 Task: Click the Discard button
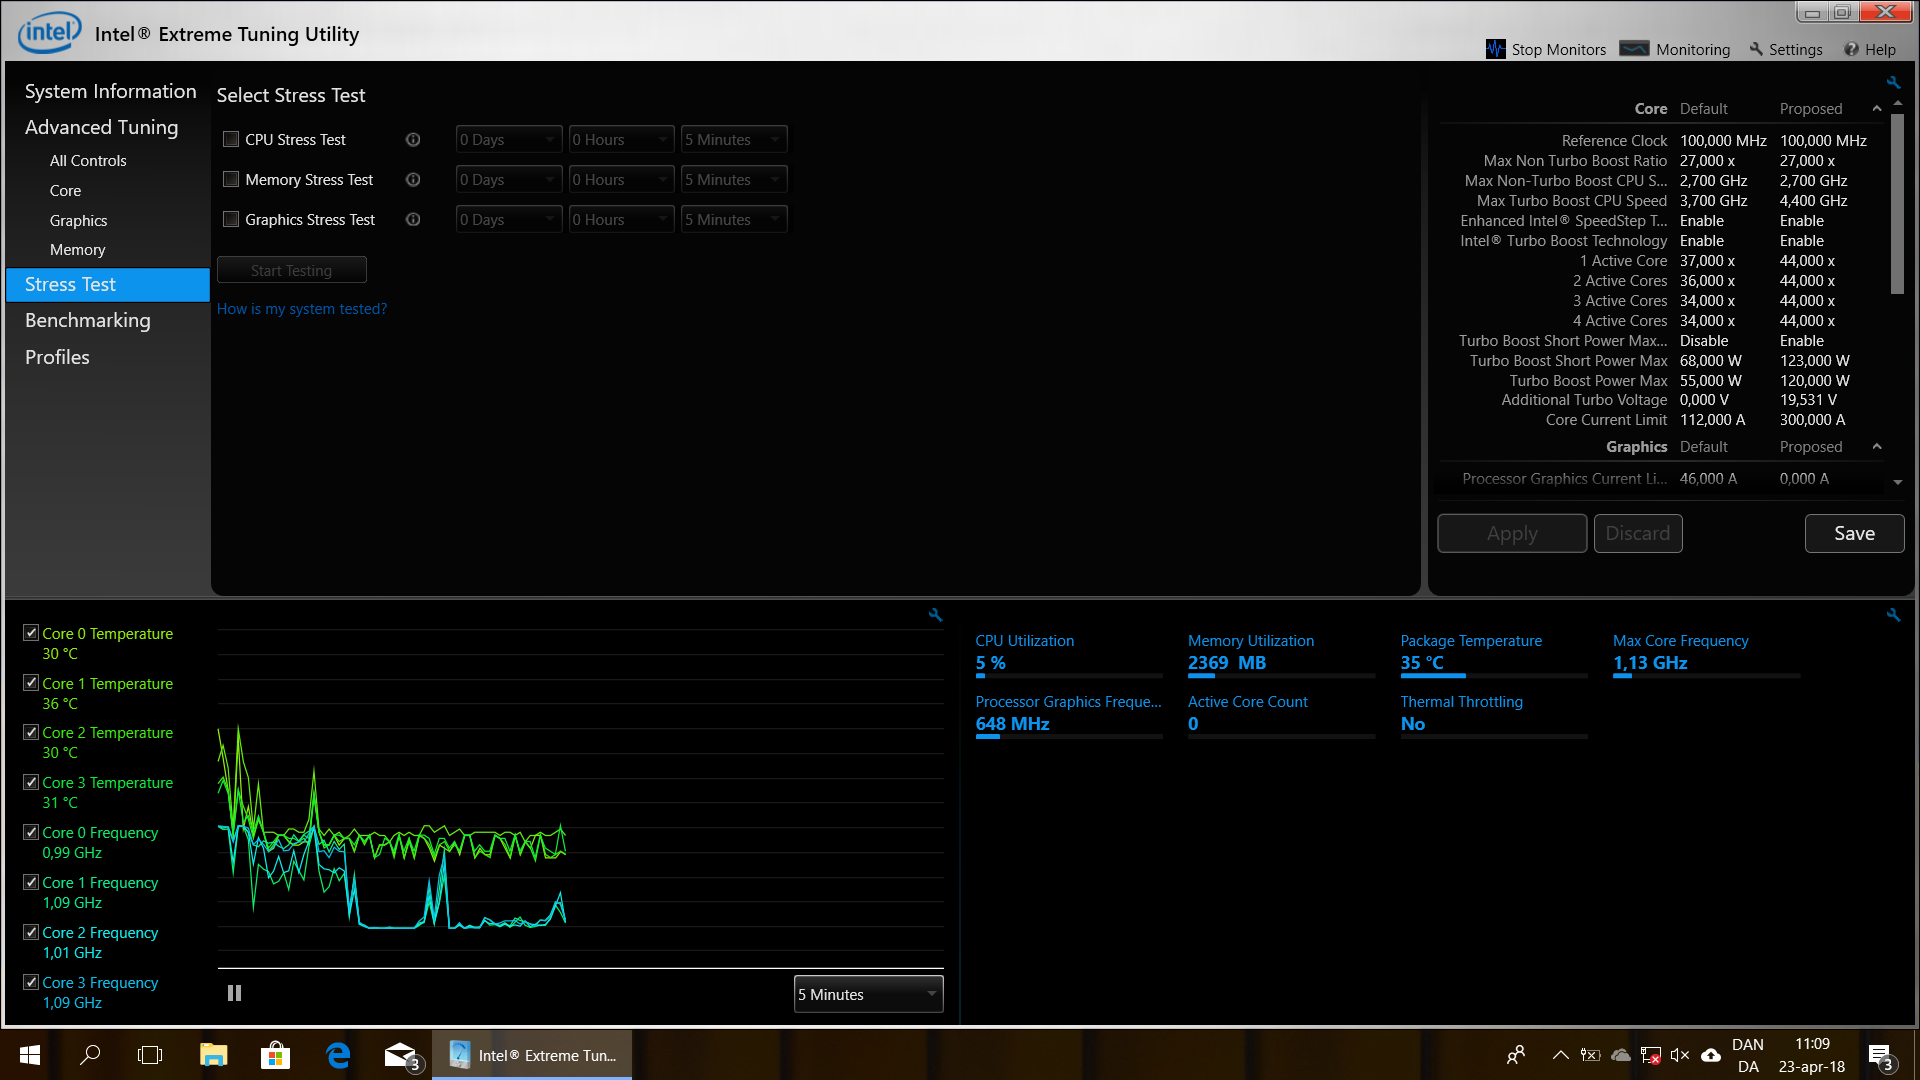pyautogui.click(x=1638, y=533)
